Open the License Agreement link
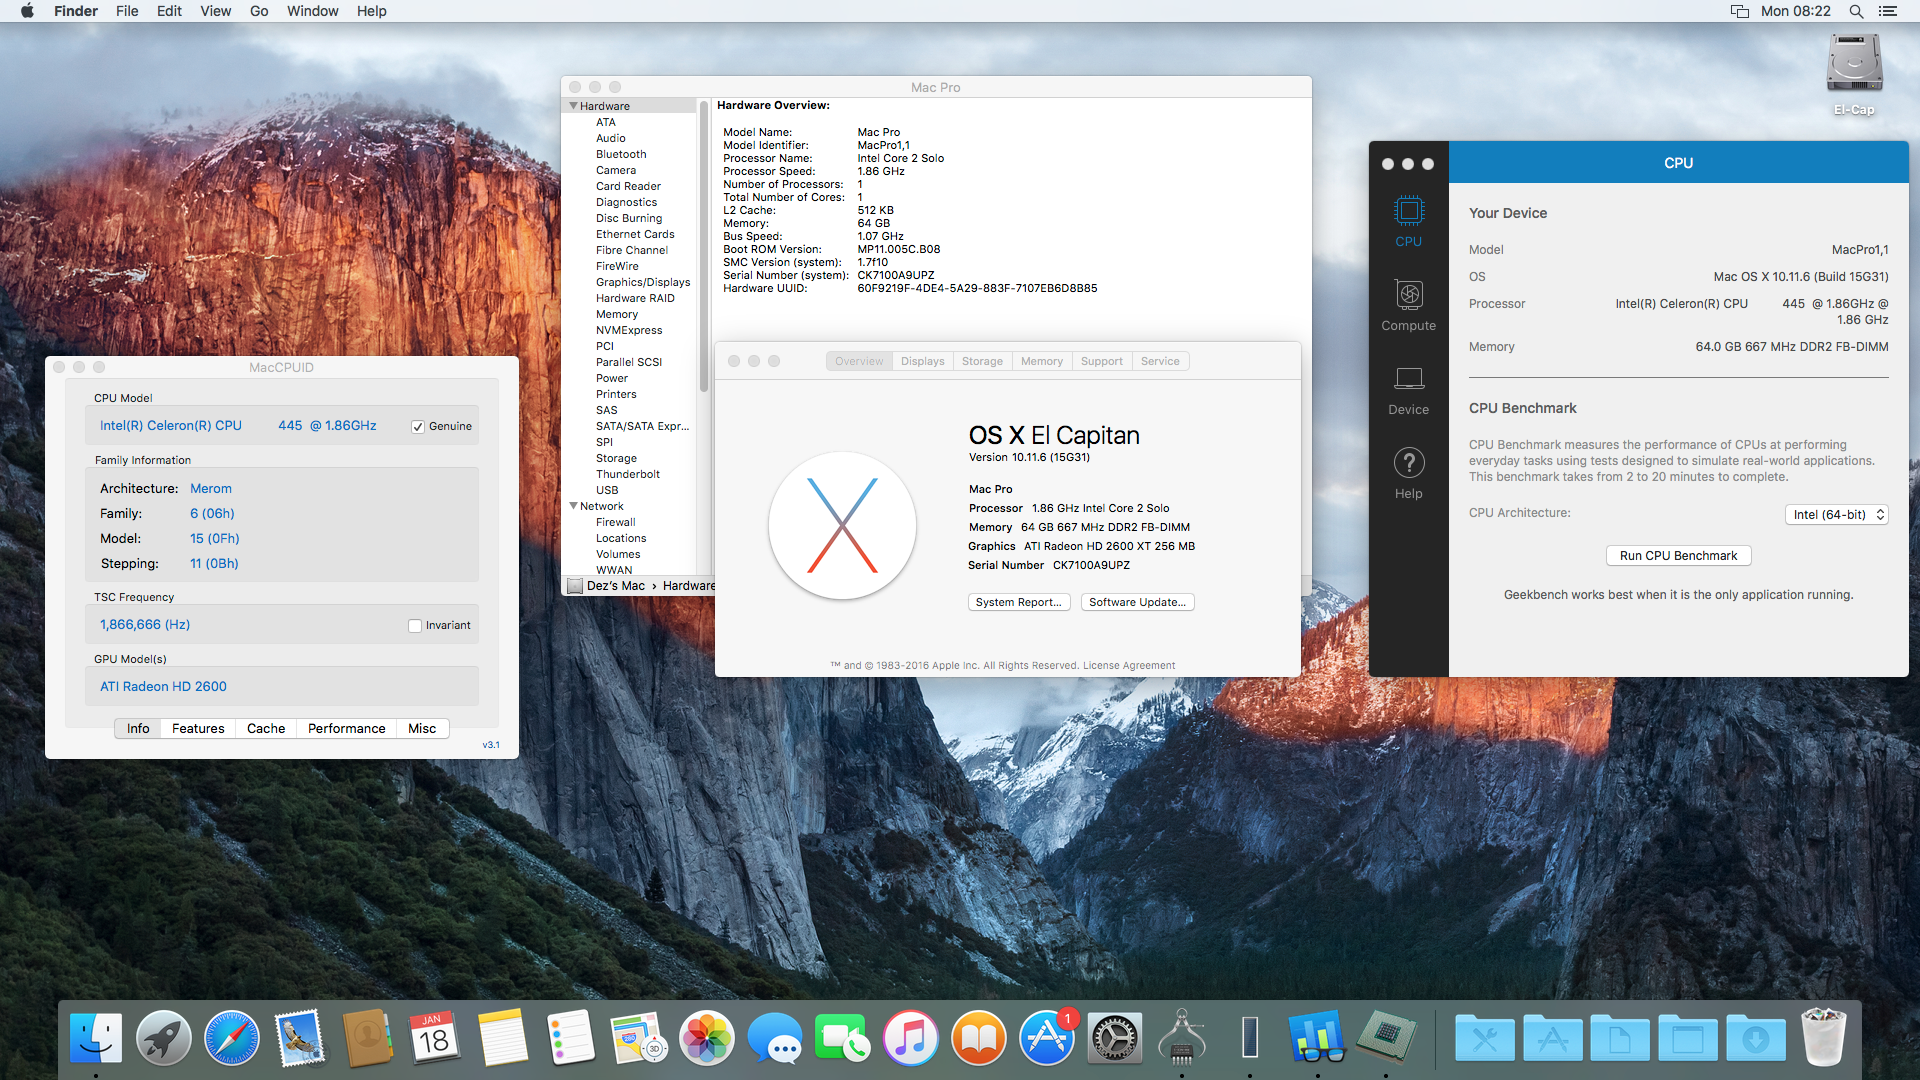The height and width of the screenshot is (1080, 1920). coord(1129,665)
